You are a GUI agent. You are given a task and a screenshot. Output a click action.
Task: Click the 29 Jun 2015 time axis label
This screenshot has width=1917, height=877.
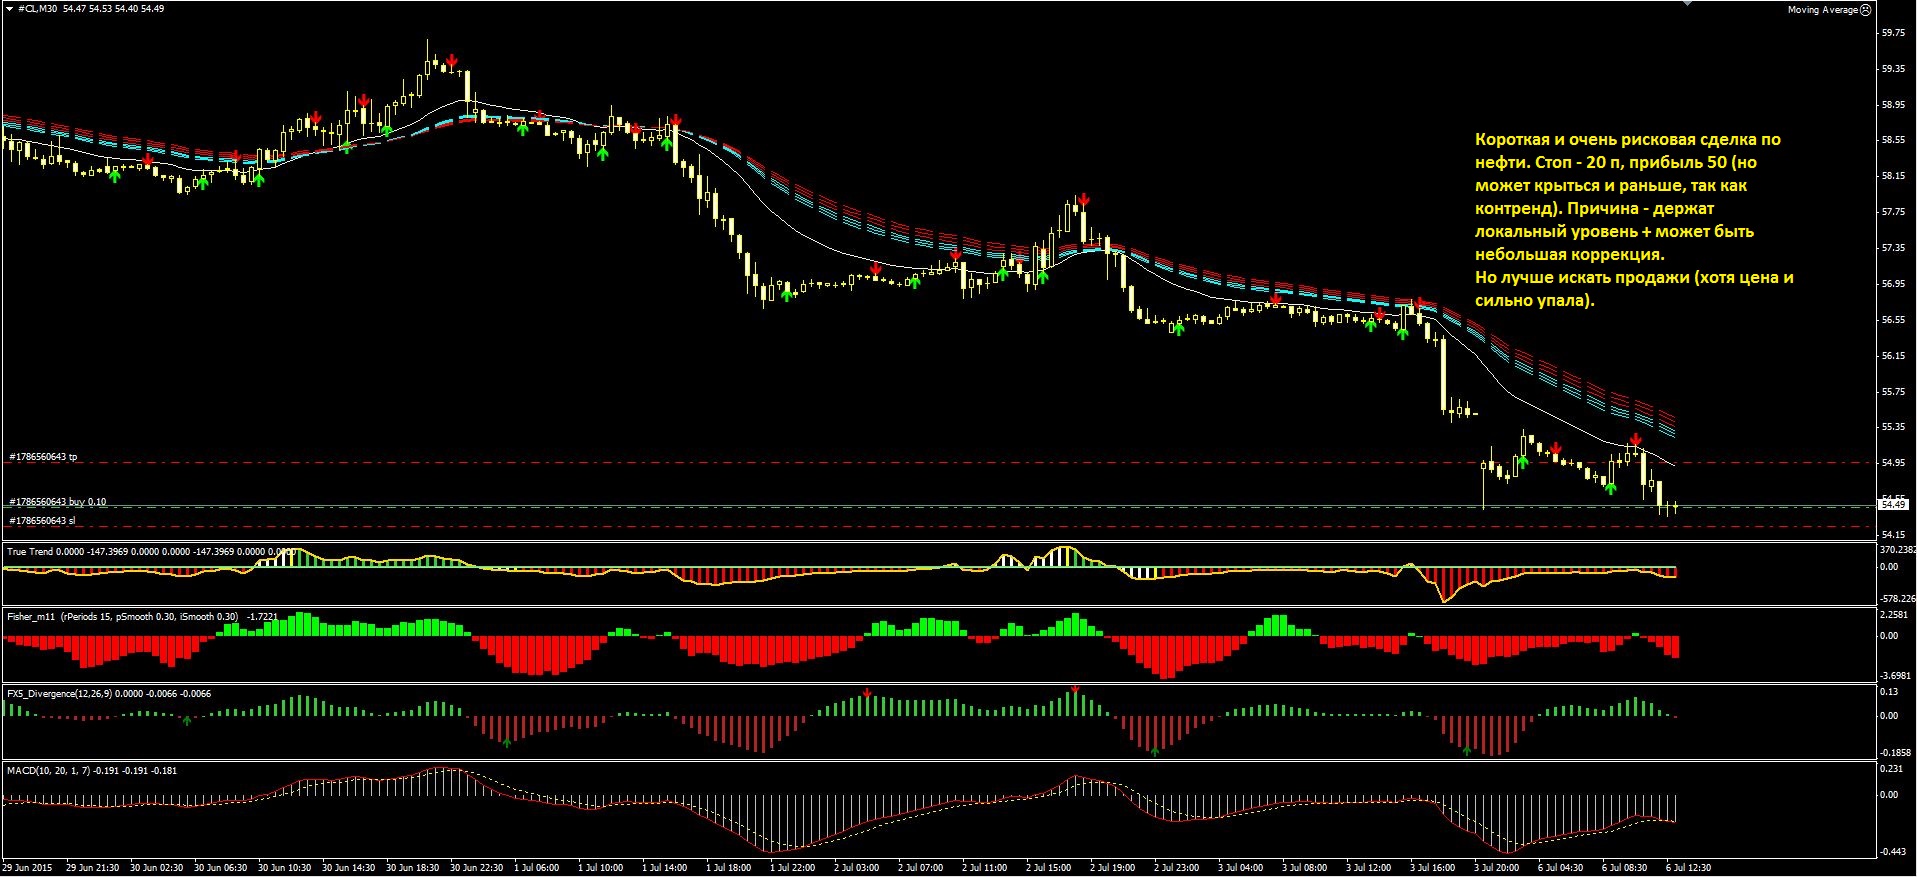tap(27, 868)
